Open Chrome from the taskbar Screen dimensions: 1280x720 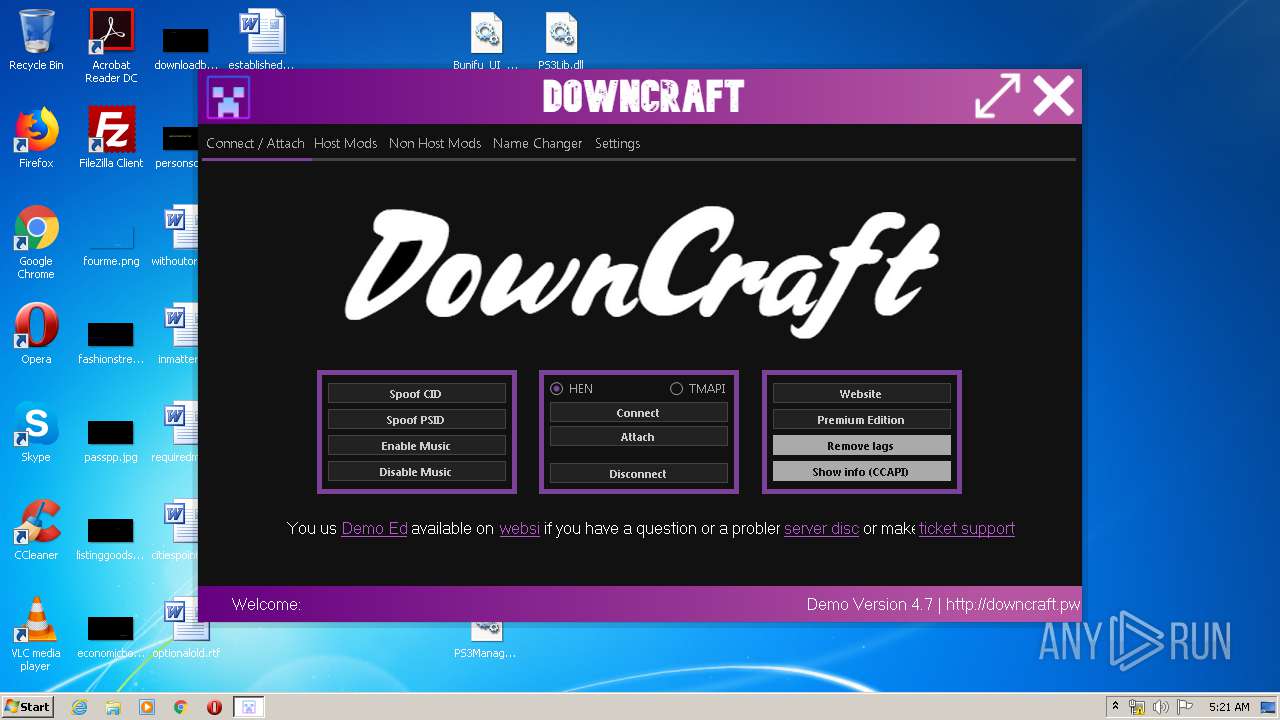click(x=180, y=707)
